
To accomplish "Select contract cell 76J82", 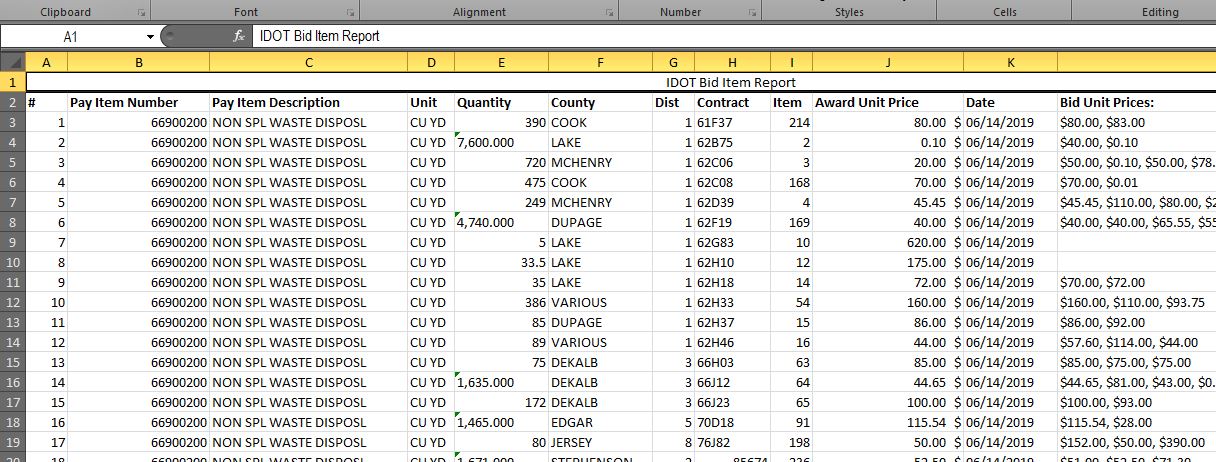I will click(x=732, y=442).
